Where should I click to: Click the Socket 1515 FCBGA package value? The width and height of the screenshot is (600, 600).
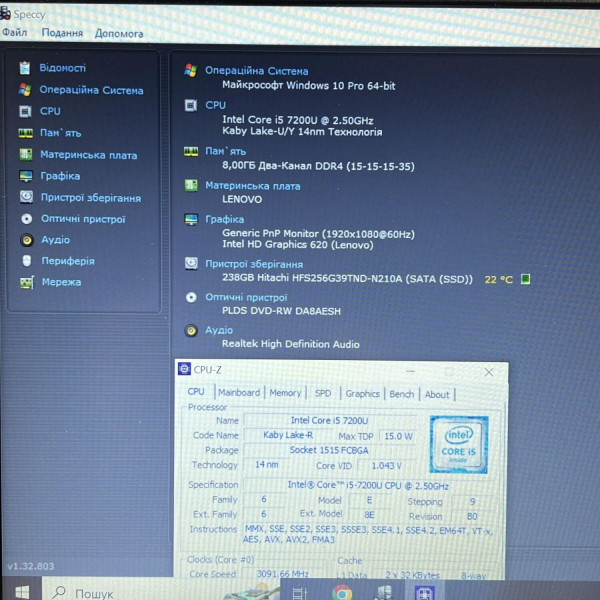click(x=329, y=450)
